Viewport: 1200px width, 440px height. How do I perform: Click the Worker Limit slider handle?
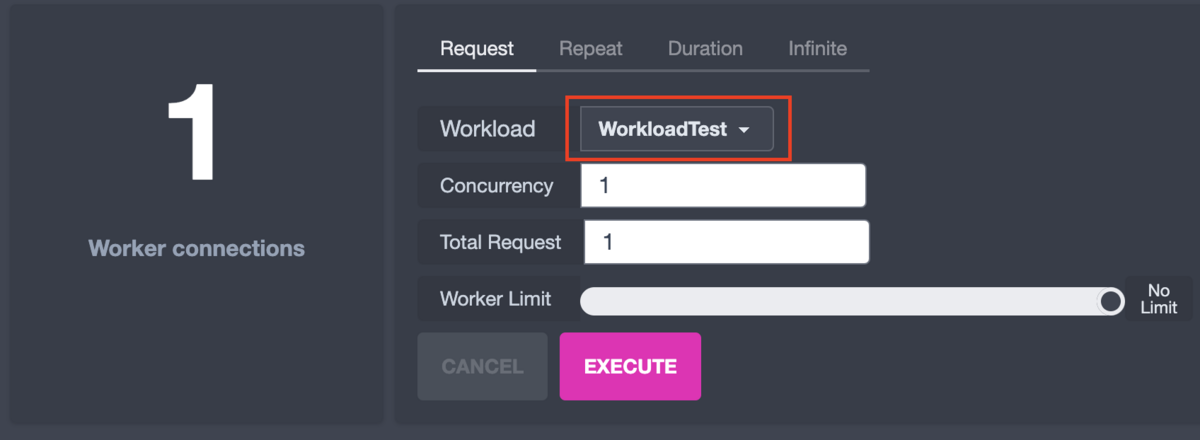click(x=1110, y=300)
